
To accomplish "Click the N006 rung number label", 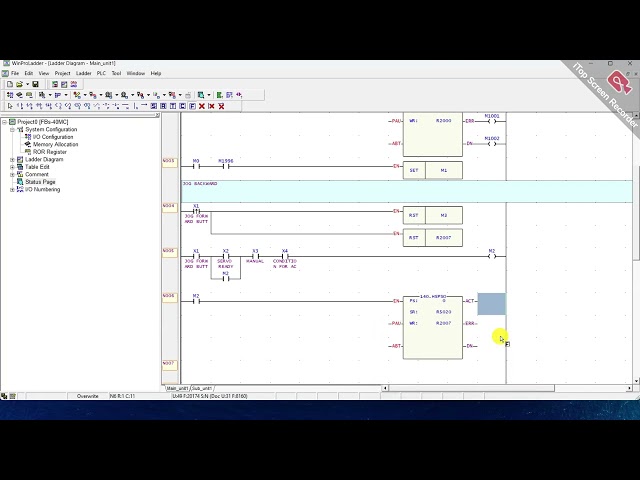I will [169, 298].
